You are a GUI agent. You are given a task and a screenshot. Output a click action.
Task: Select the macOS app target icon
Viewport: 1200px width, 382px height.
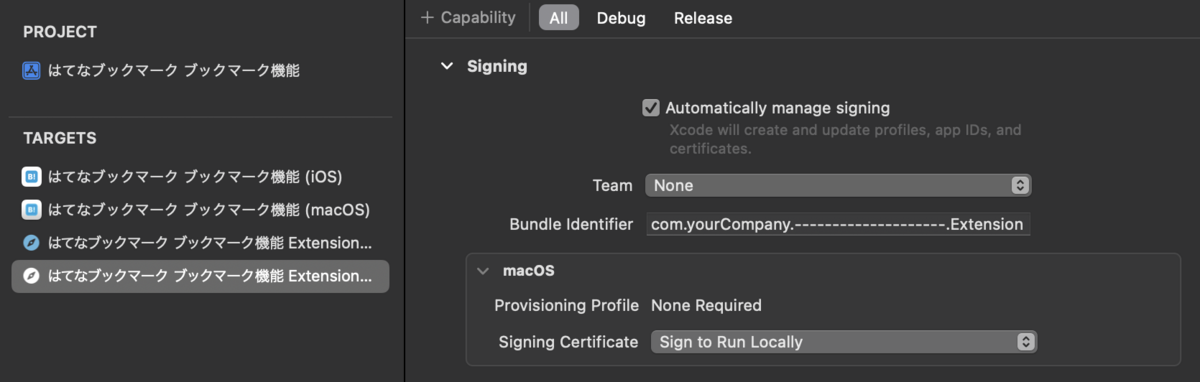pyautogui.click(x=31, y=210)
